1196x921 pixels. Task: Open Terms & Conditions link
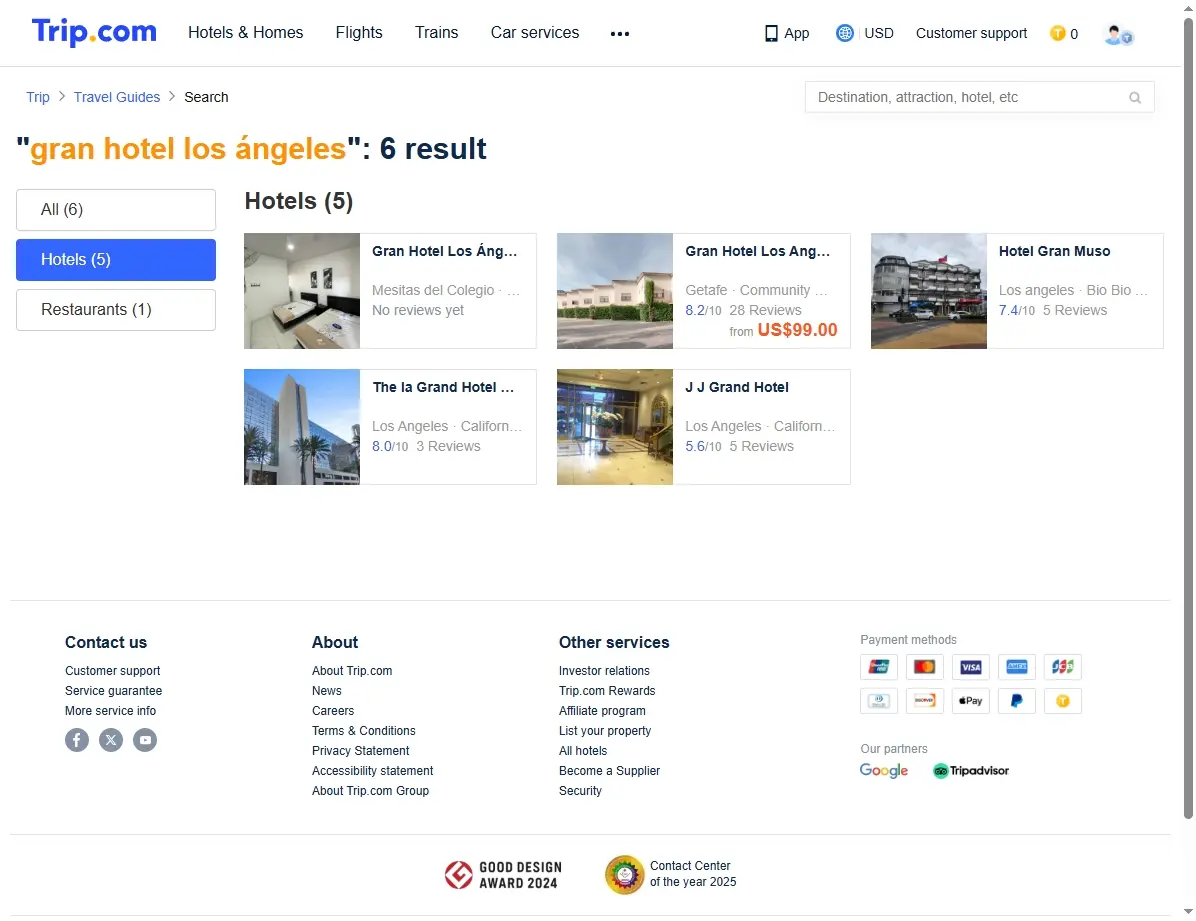point(364,731)
